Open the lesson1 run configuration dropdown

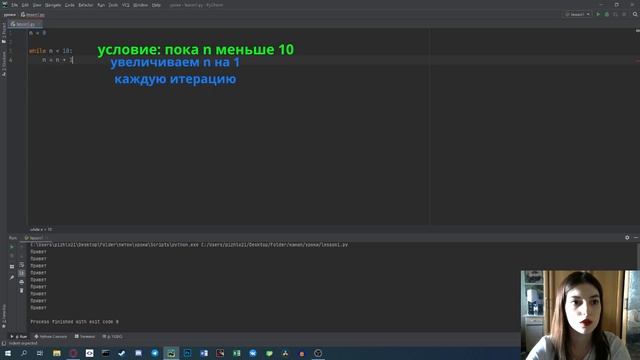[578, 14]
